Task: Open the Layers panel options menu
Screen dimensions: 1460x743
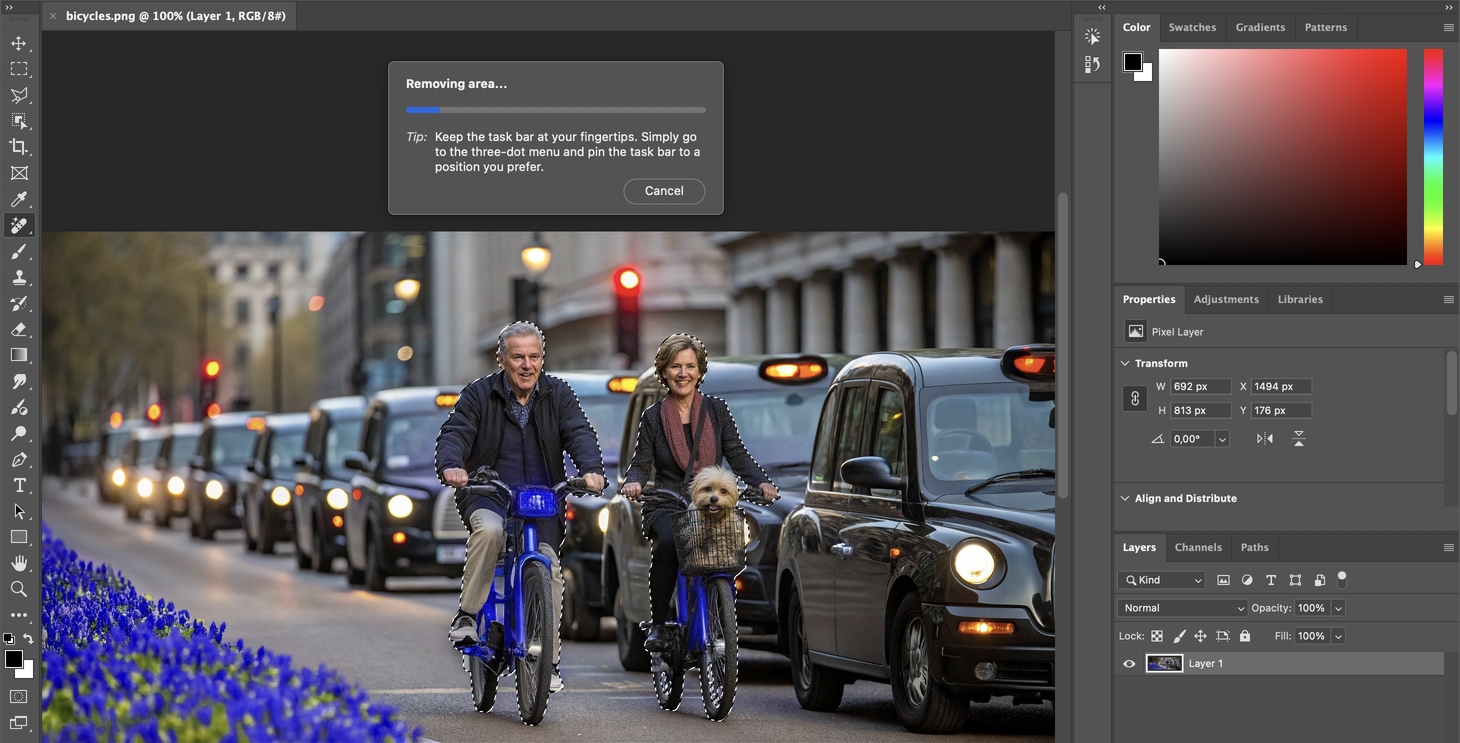Action: [x=1448, y=547]
